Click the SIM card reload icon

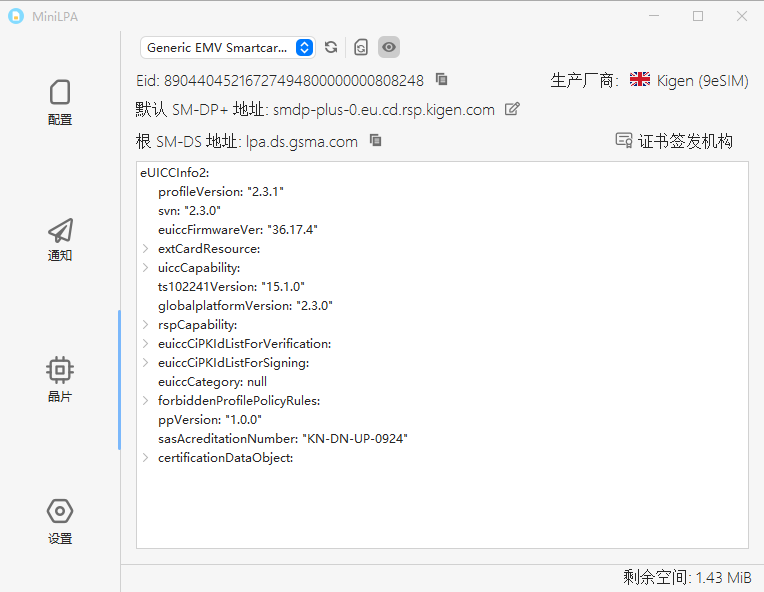click(361, 47)
